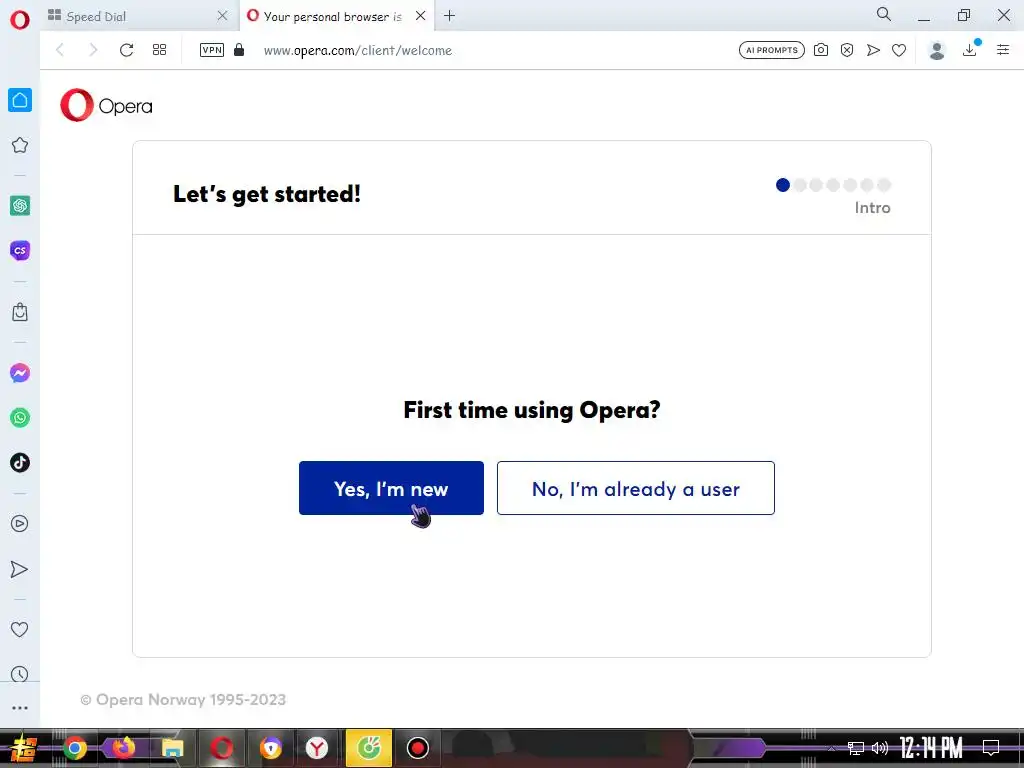Open the ad blocker shield icon
This screenshot has width=1024, height=768.
(847, 50)
